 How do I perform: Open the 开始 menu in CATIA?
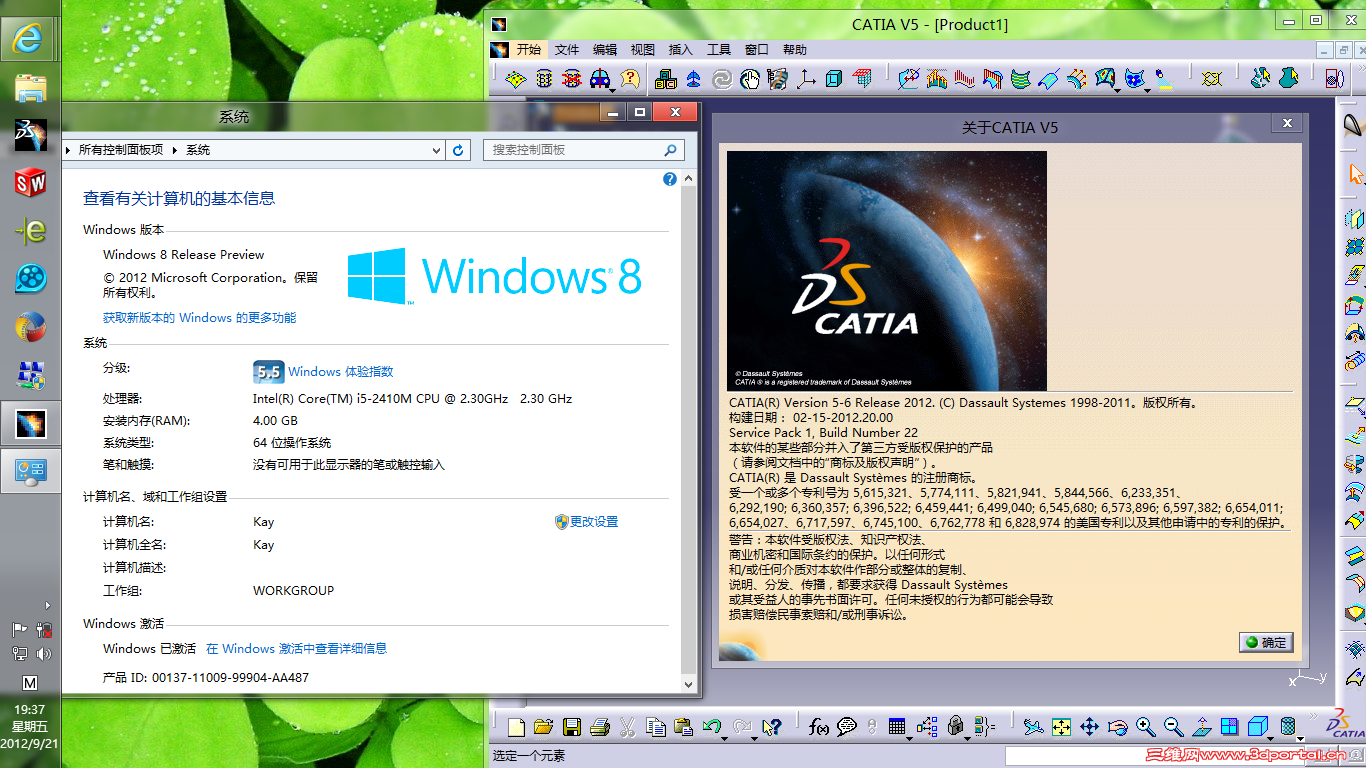pos(529,50)
